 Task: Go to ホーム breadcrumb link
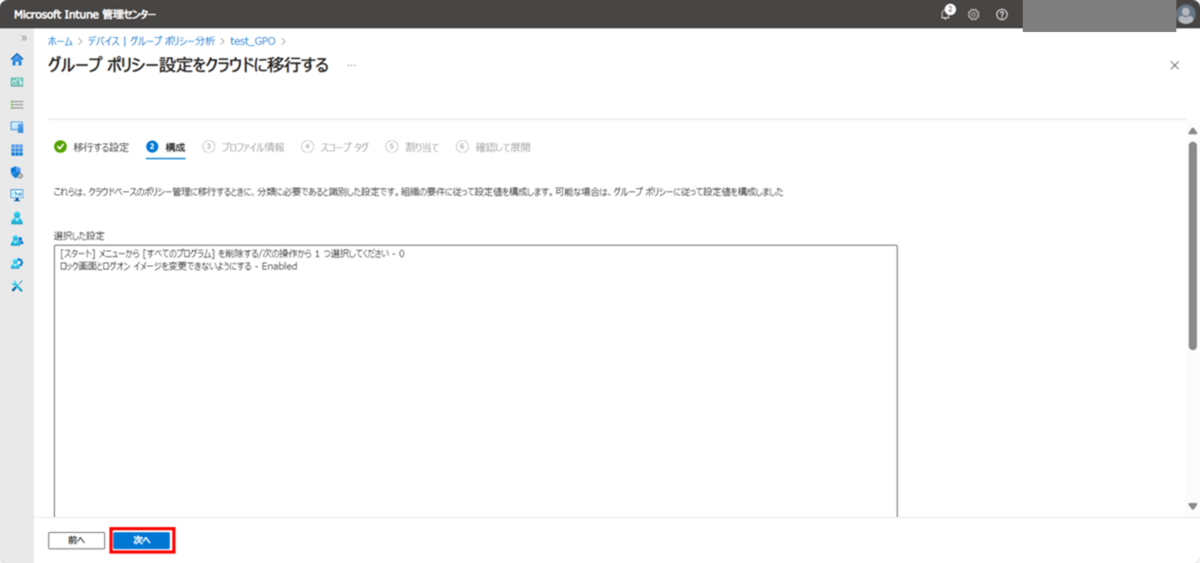pyautogui.click(x=59, y=41)
